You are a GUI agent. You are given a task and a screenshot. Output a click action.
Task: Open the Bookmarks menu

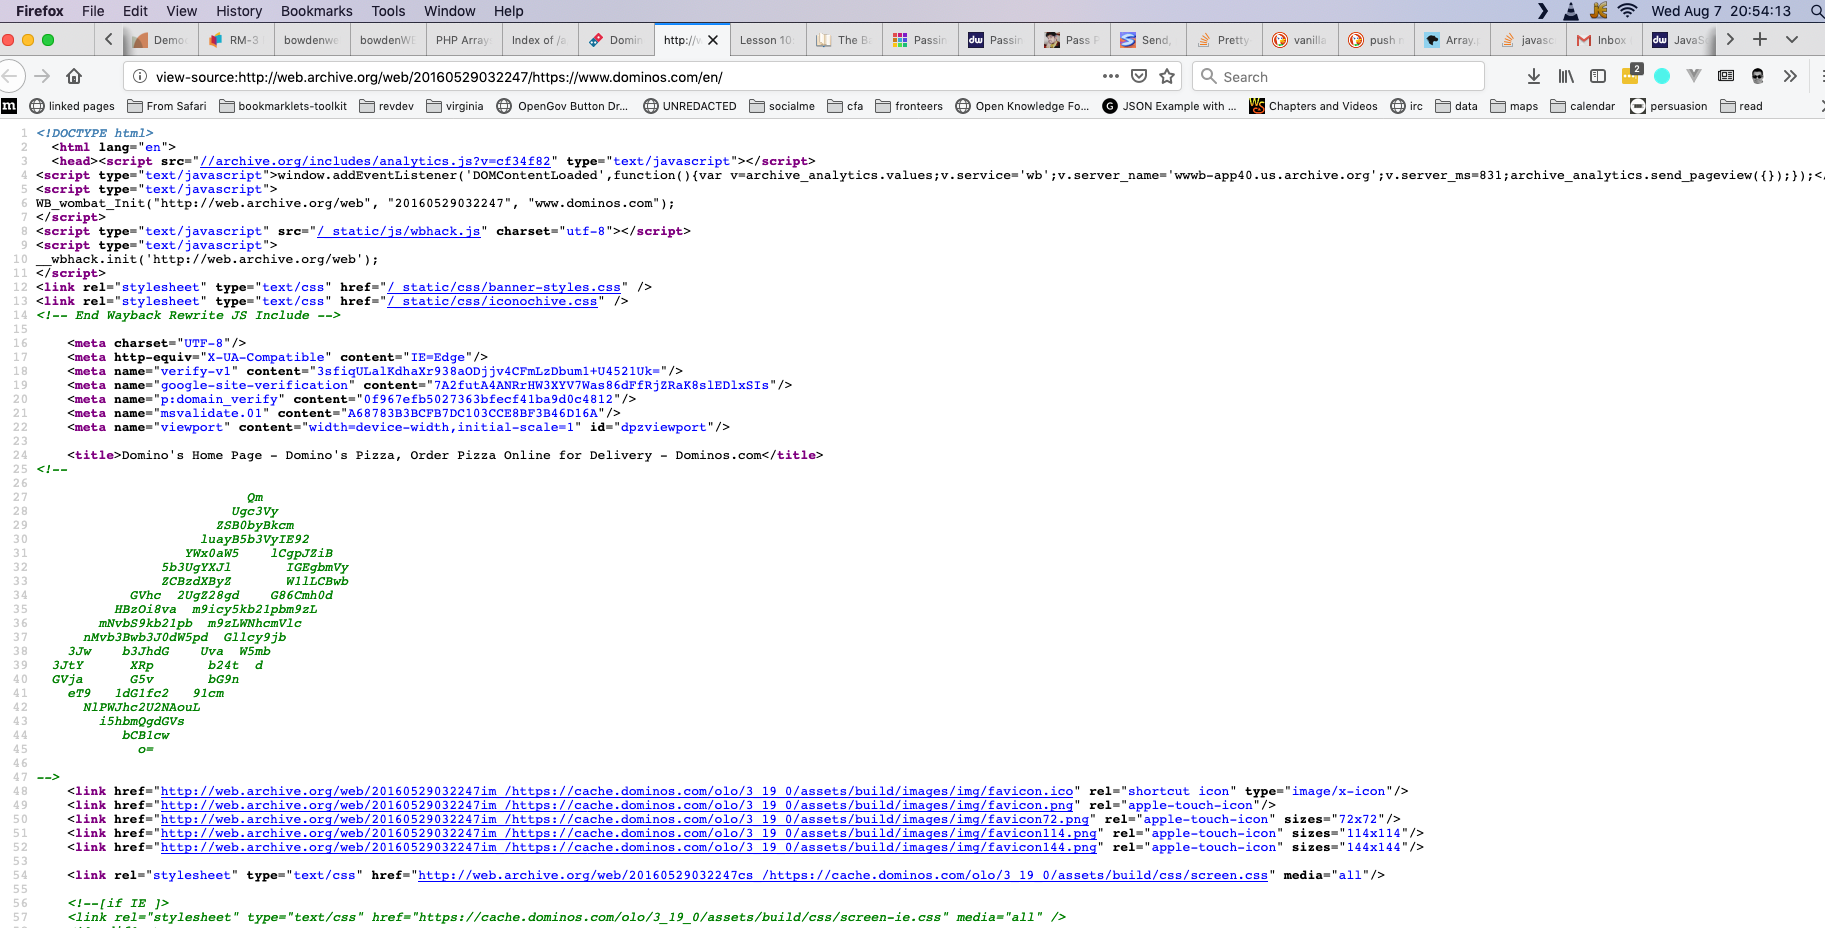316,11
